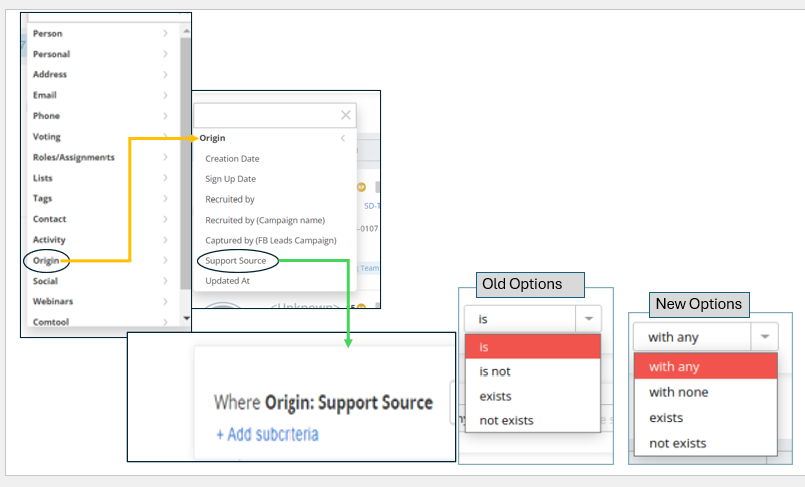Open the 'with any' dropdown arrow
This screenshot has width=805, height=487.
click(764, 337)
